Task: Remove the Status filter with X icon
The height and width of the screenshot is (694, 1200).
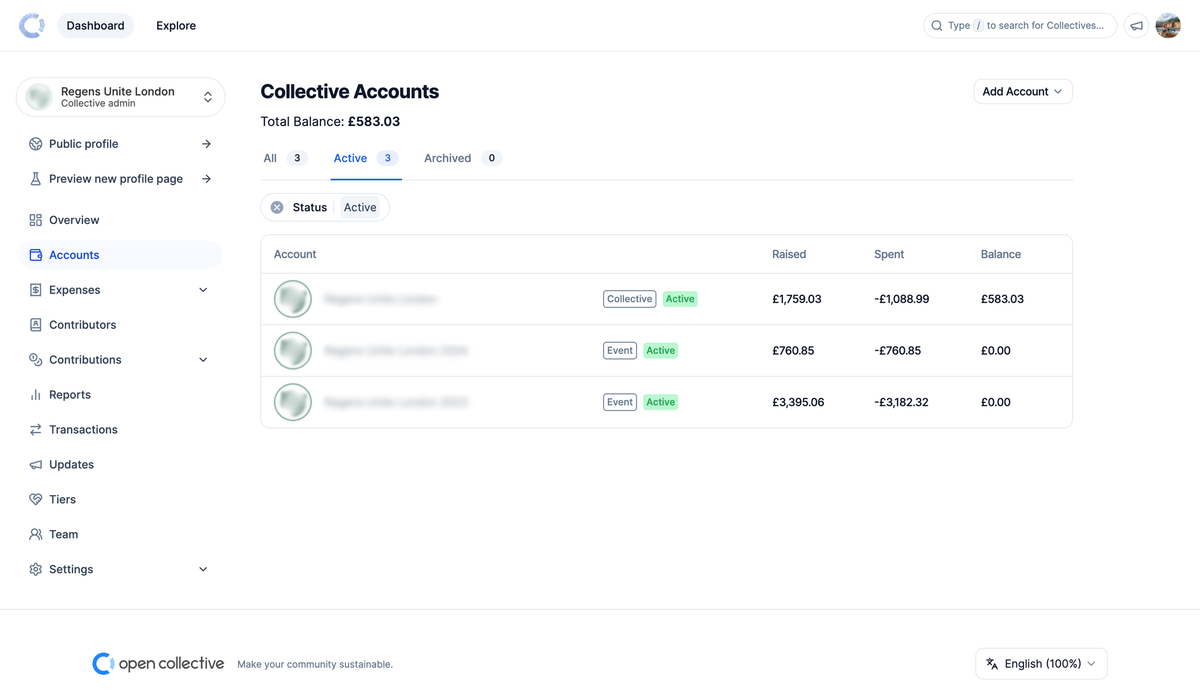Action: click(x=277, y=208)
